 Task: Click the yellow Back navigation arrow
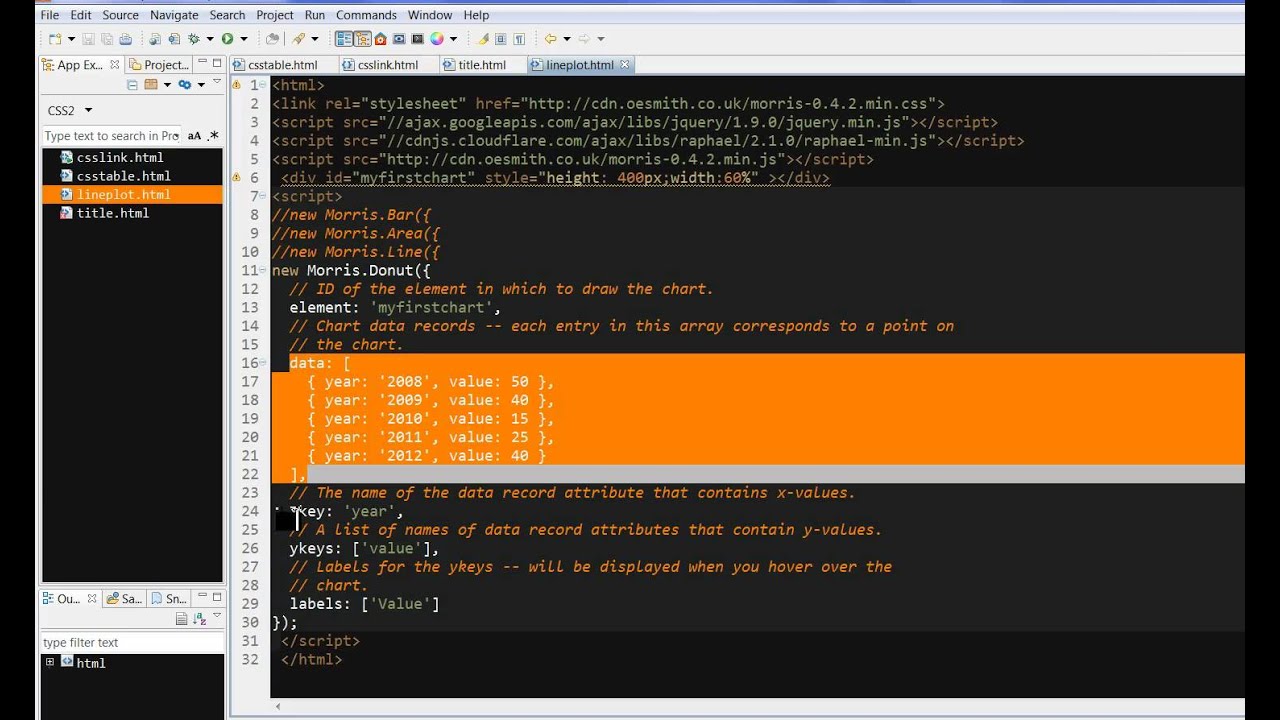550,39
